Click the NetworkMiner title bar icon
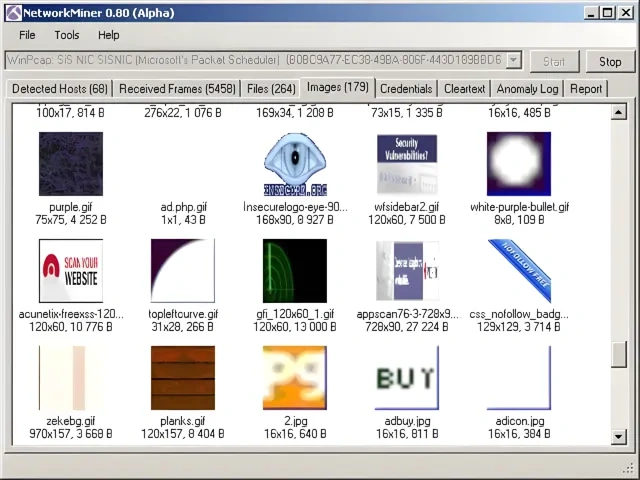640x480 pixels. click(13, 13)
